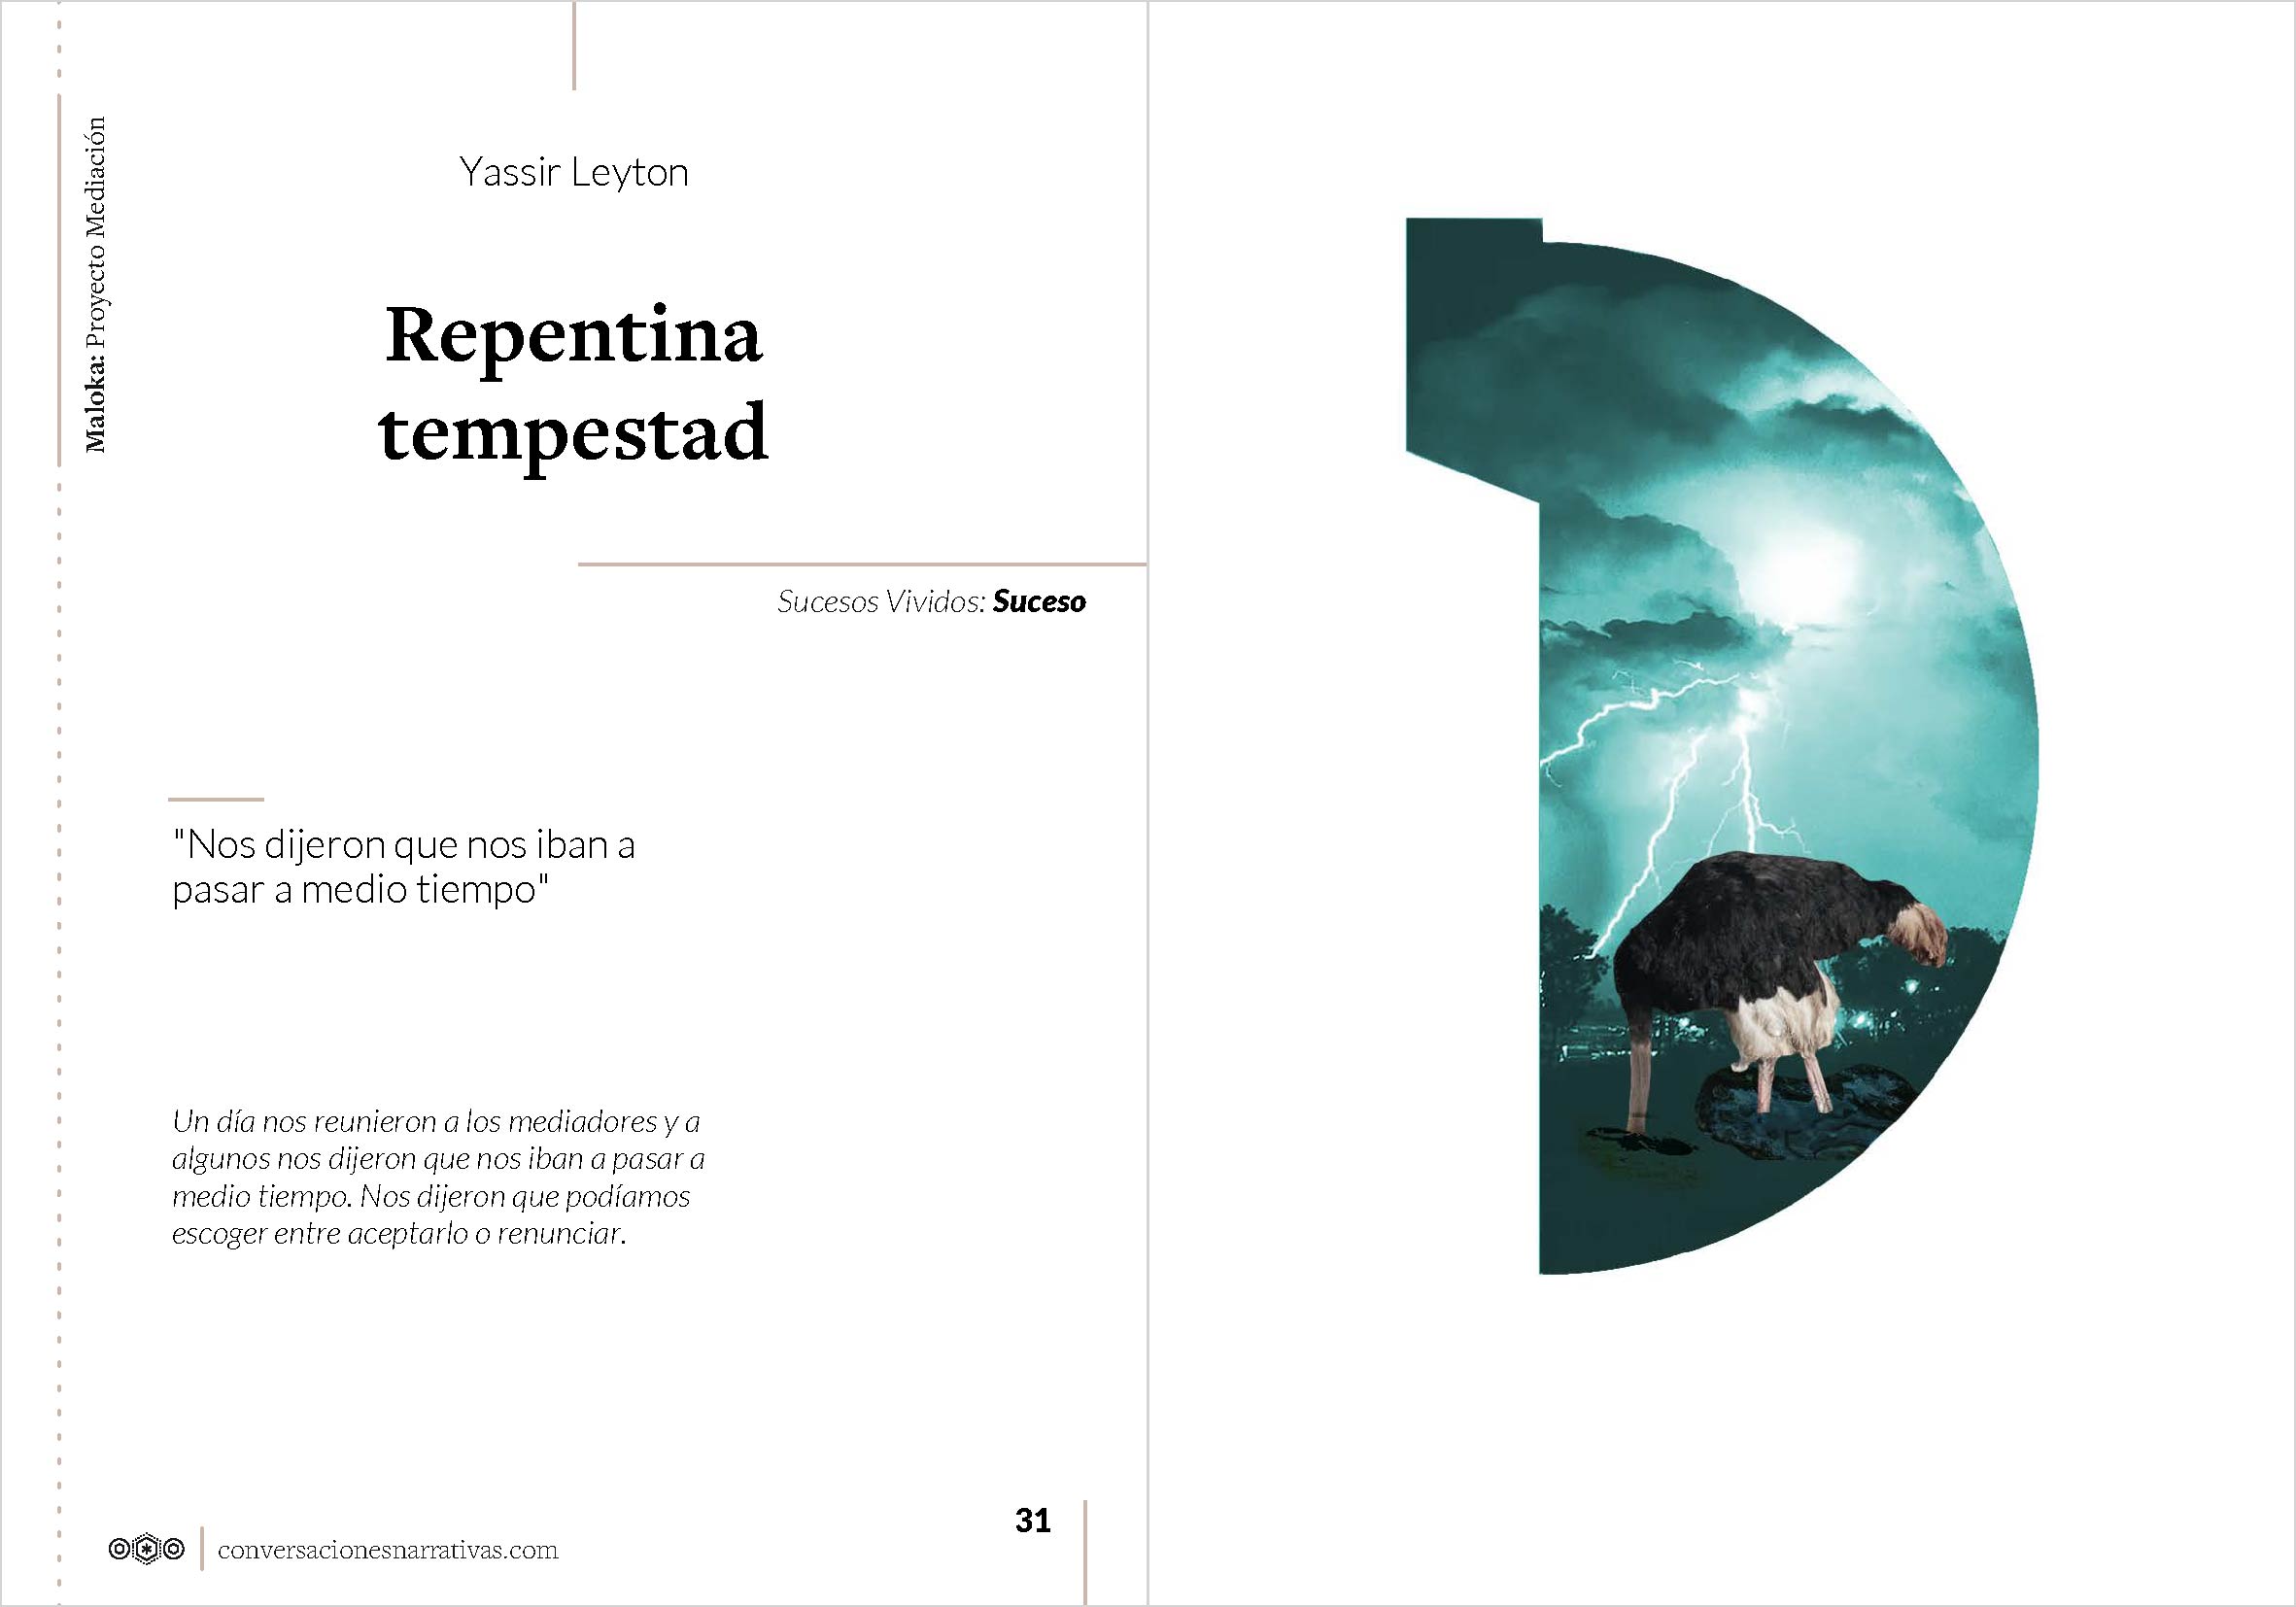Viewport: 2296px width, 1607px height.
Task: Click the bright glow in the storm clouds
Action: click(x=1800, y=570)
